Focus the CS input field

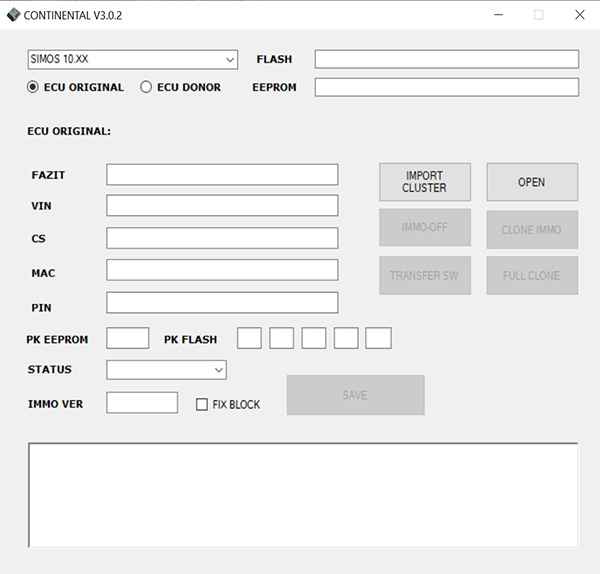click(x=222, y=238)
